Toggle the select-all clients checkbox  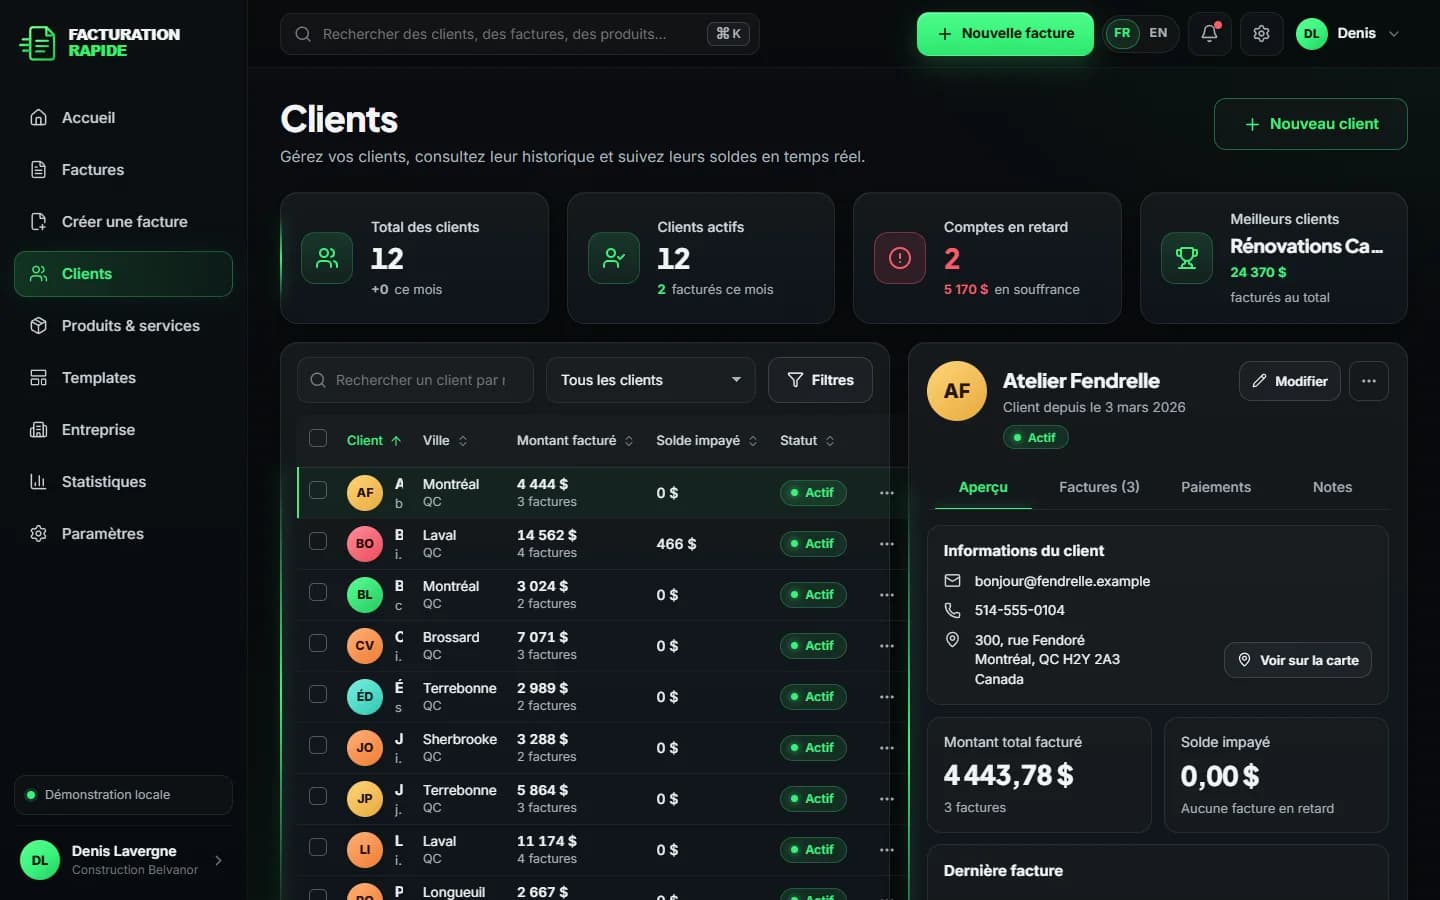tap(318, 438)
